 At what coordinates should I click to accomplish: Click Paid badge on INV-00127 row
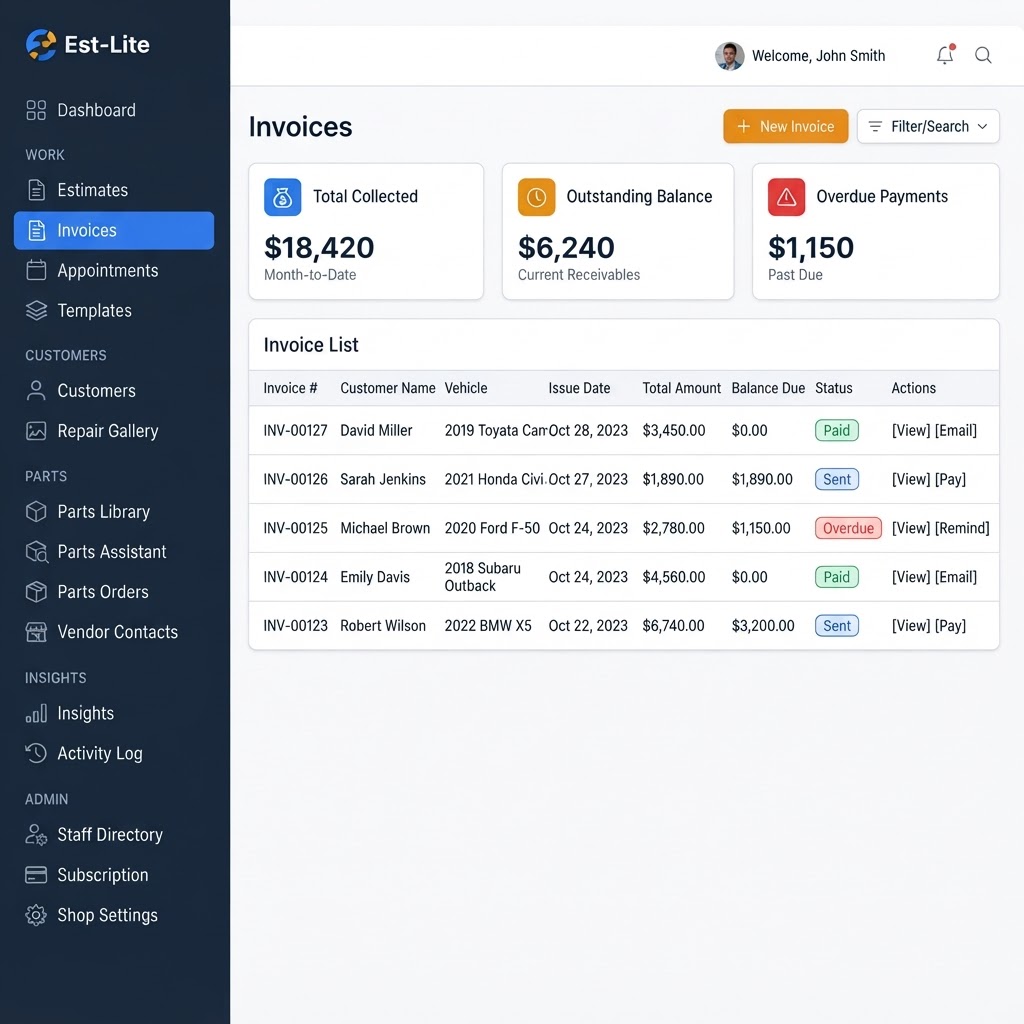[x=837, y=430]
